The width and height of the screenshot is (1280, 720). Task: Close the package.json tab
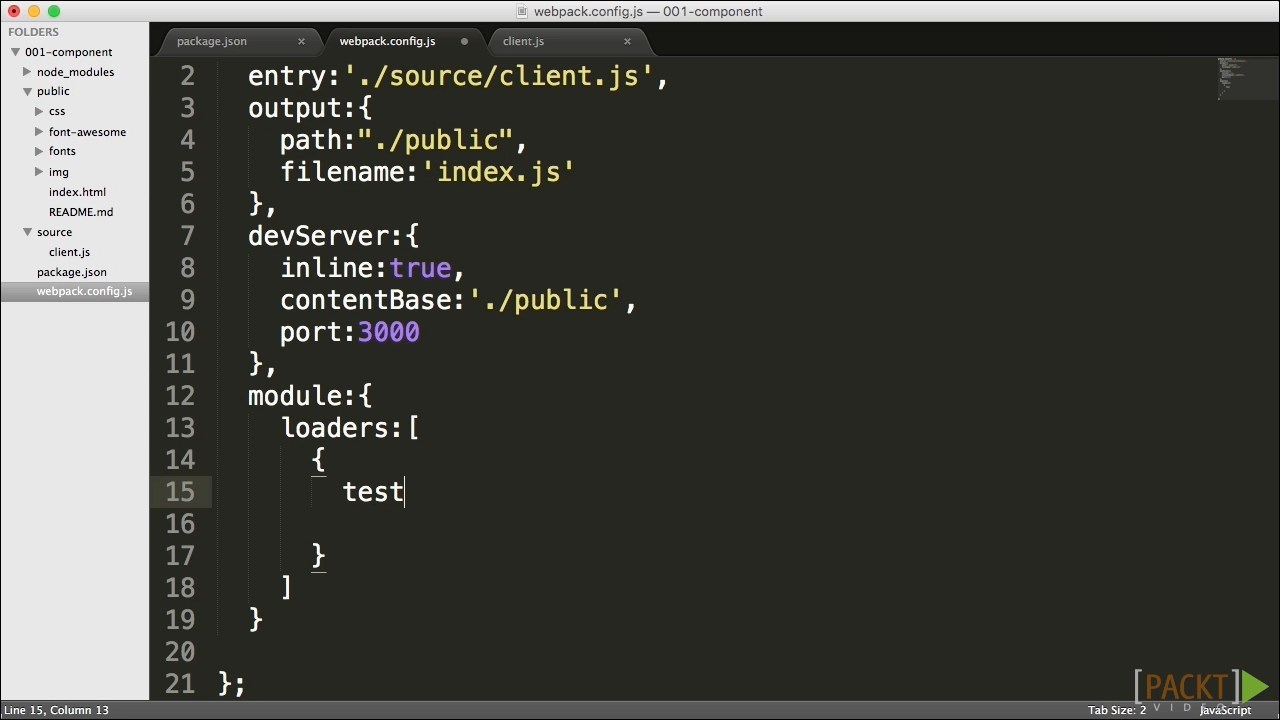(x=301, y=41)
